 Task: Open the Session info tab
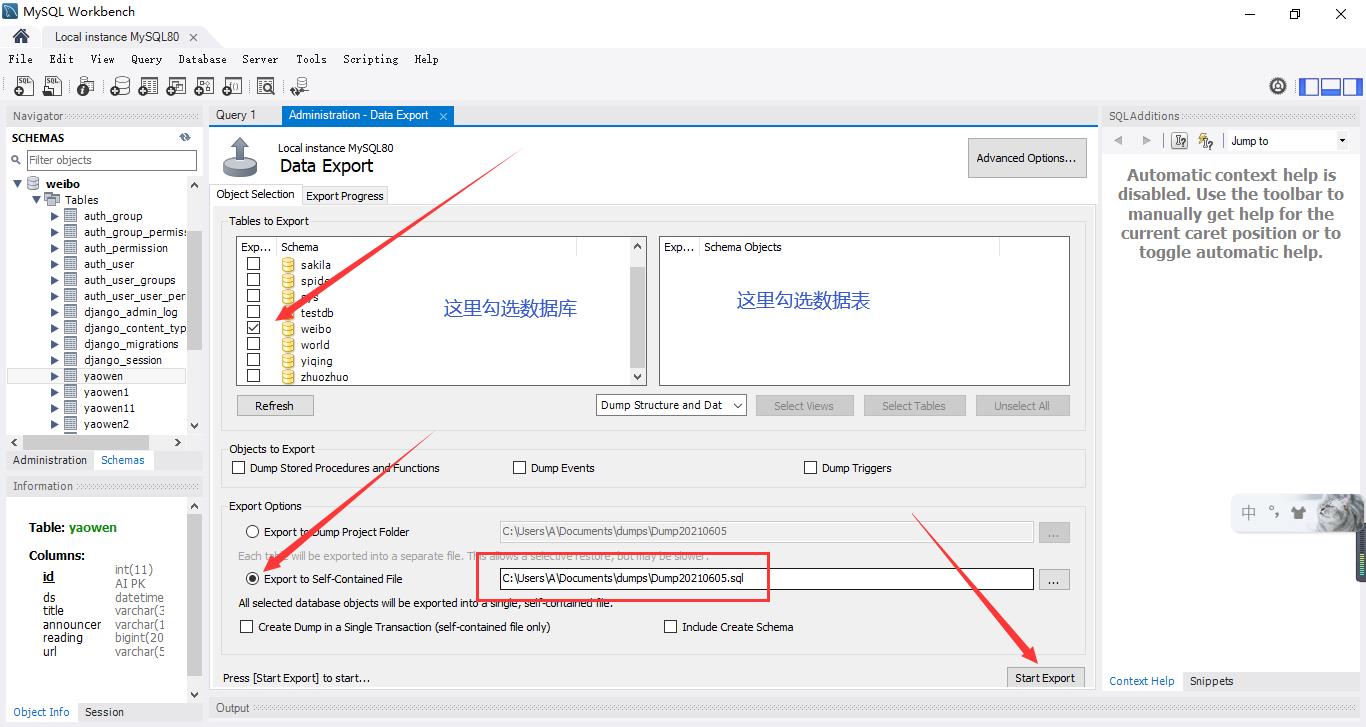104,712
